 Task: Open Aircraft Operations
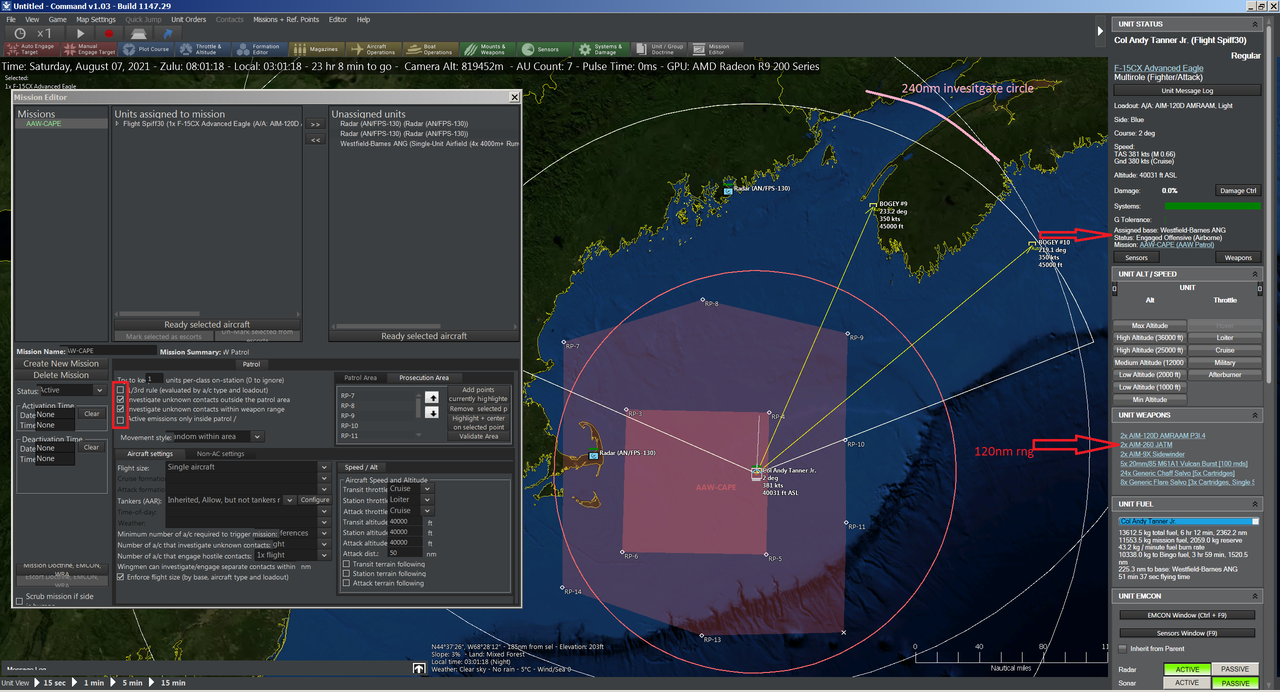click(x=374, y=48)
